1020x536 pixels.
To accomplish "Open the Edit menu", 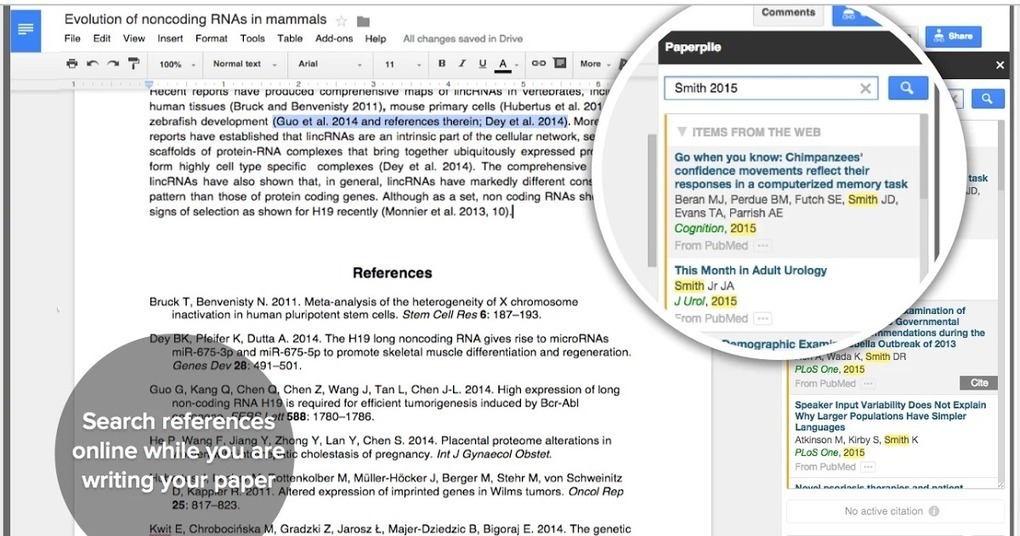I will pos(101,38).
